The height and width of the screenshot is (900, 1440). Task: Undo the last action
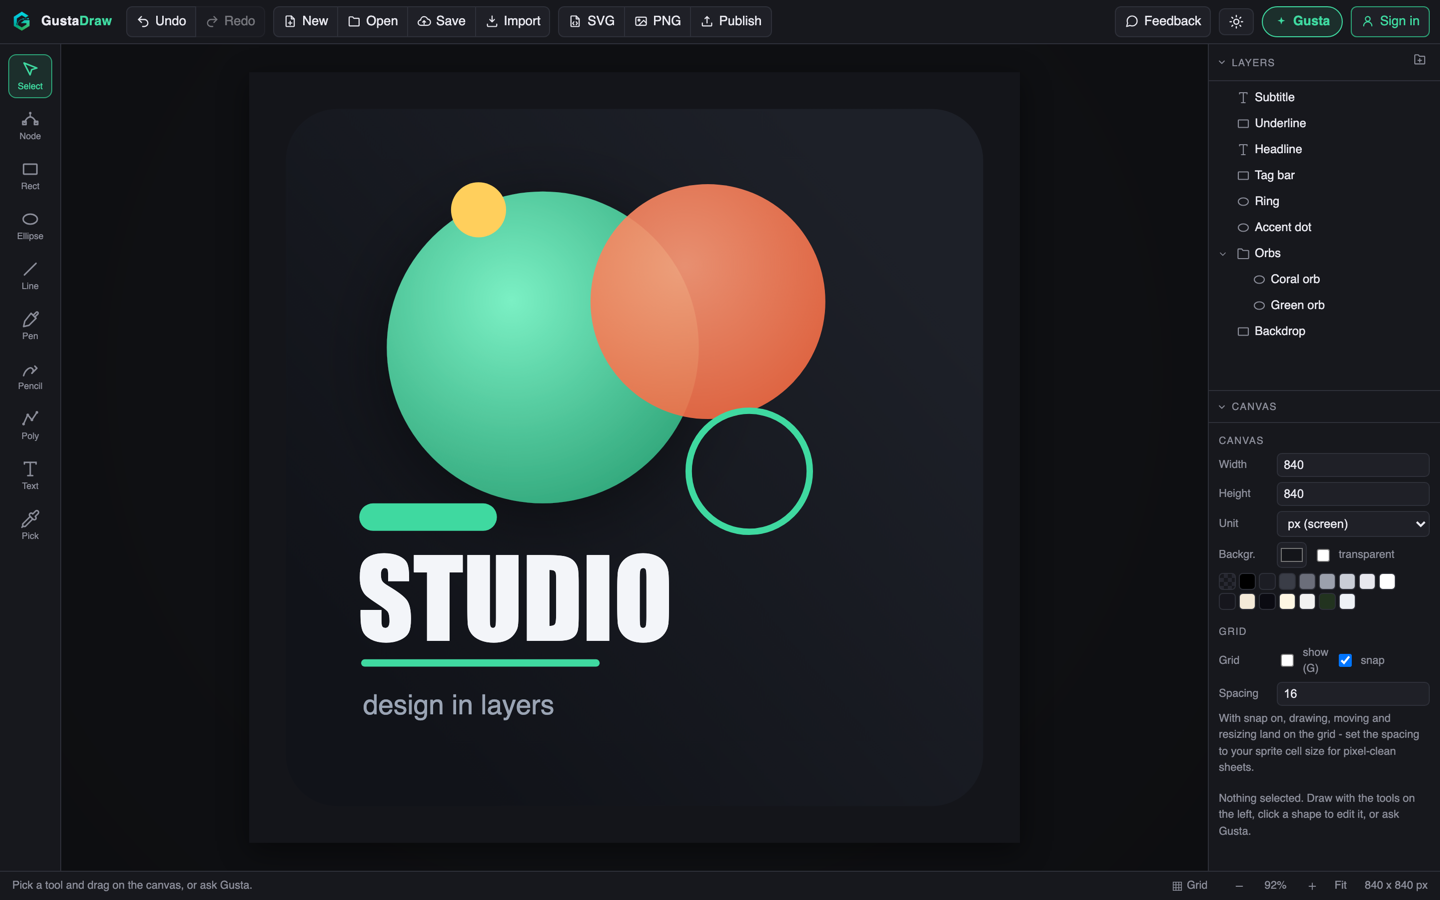pos(162,21)
